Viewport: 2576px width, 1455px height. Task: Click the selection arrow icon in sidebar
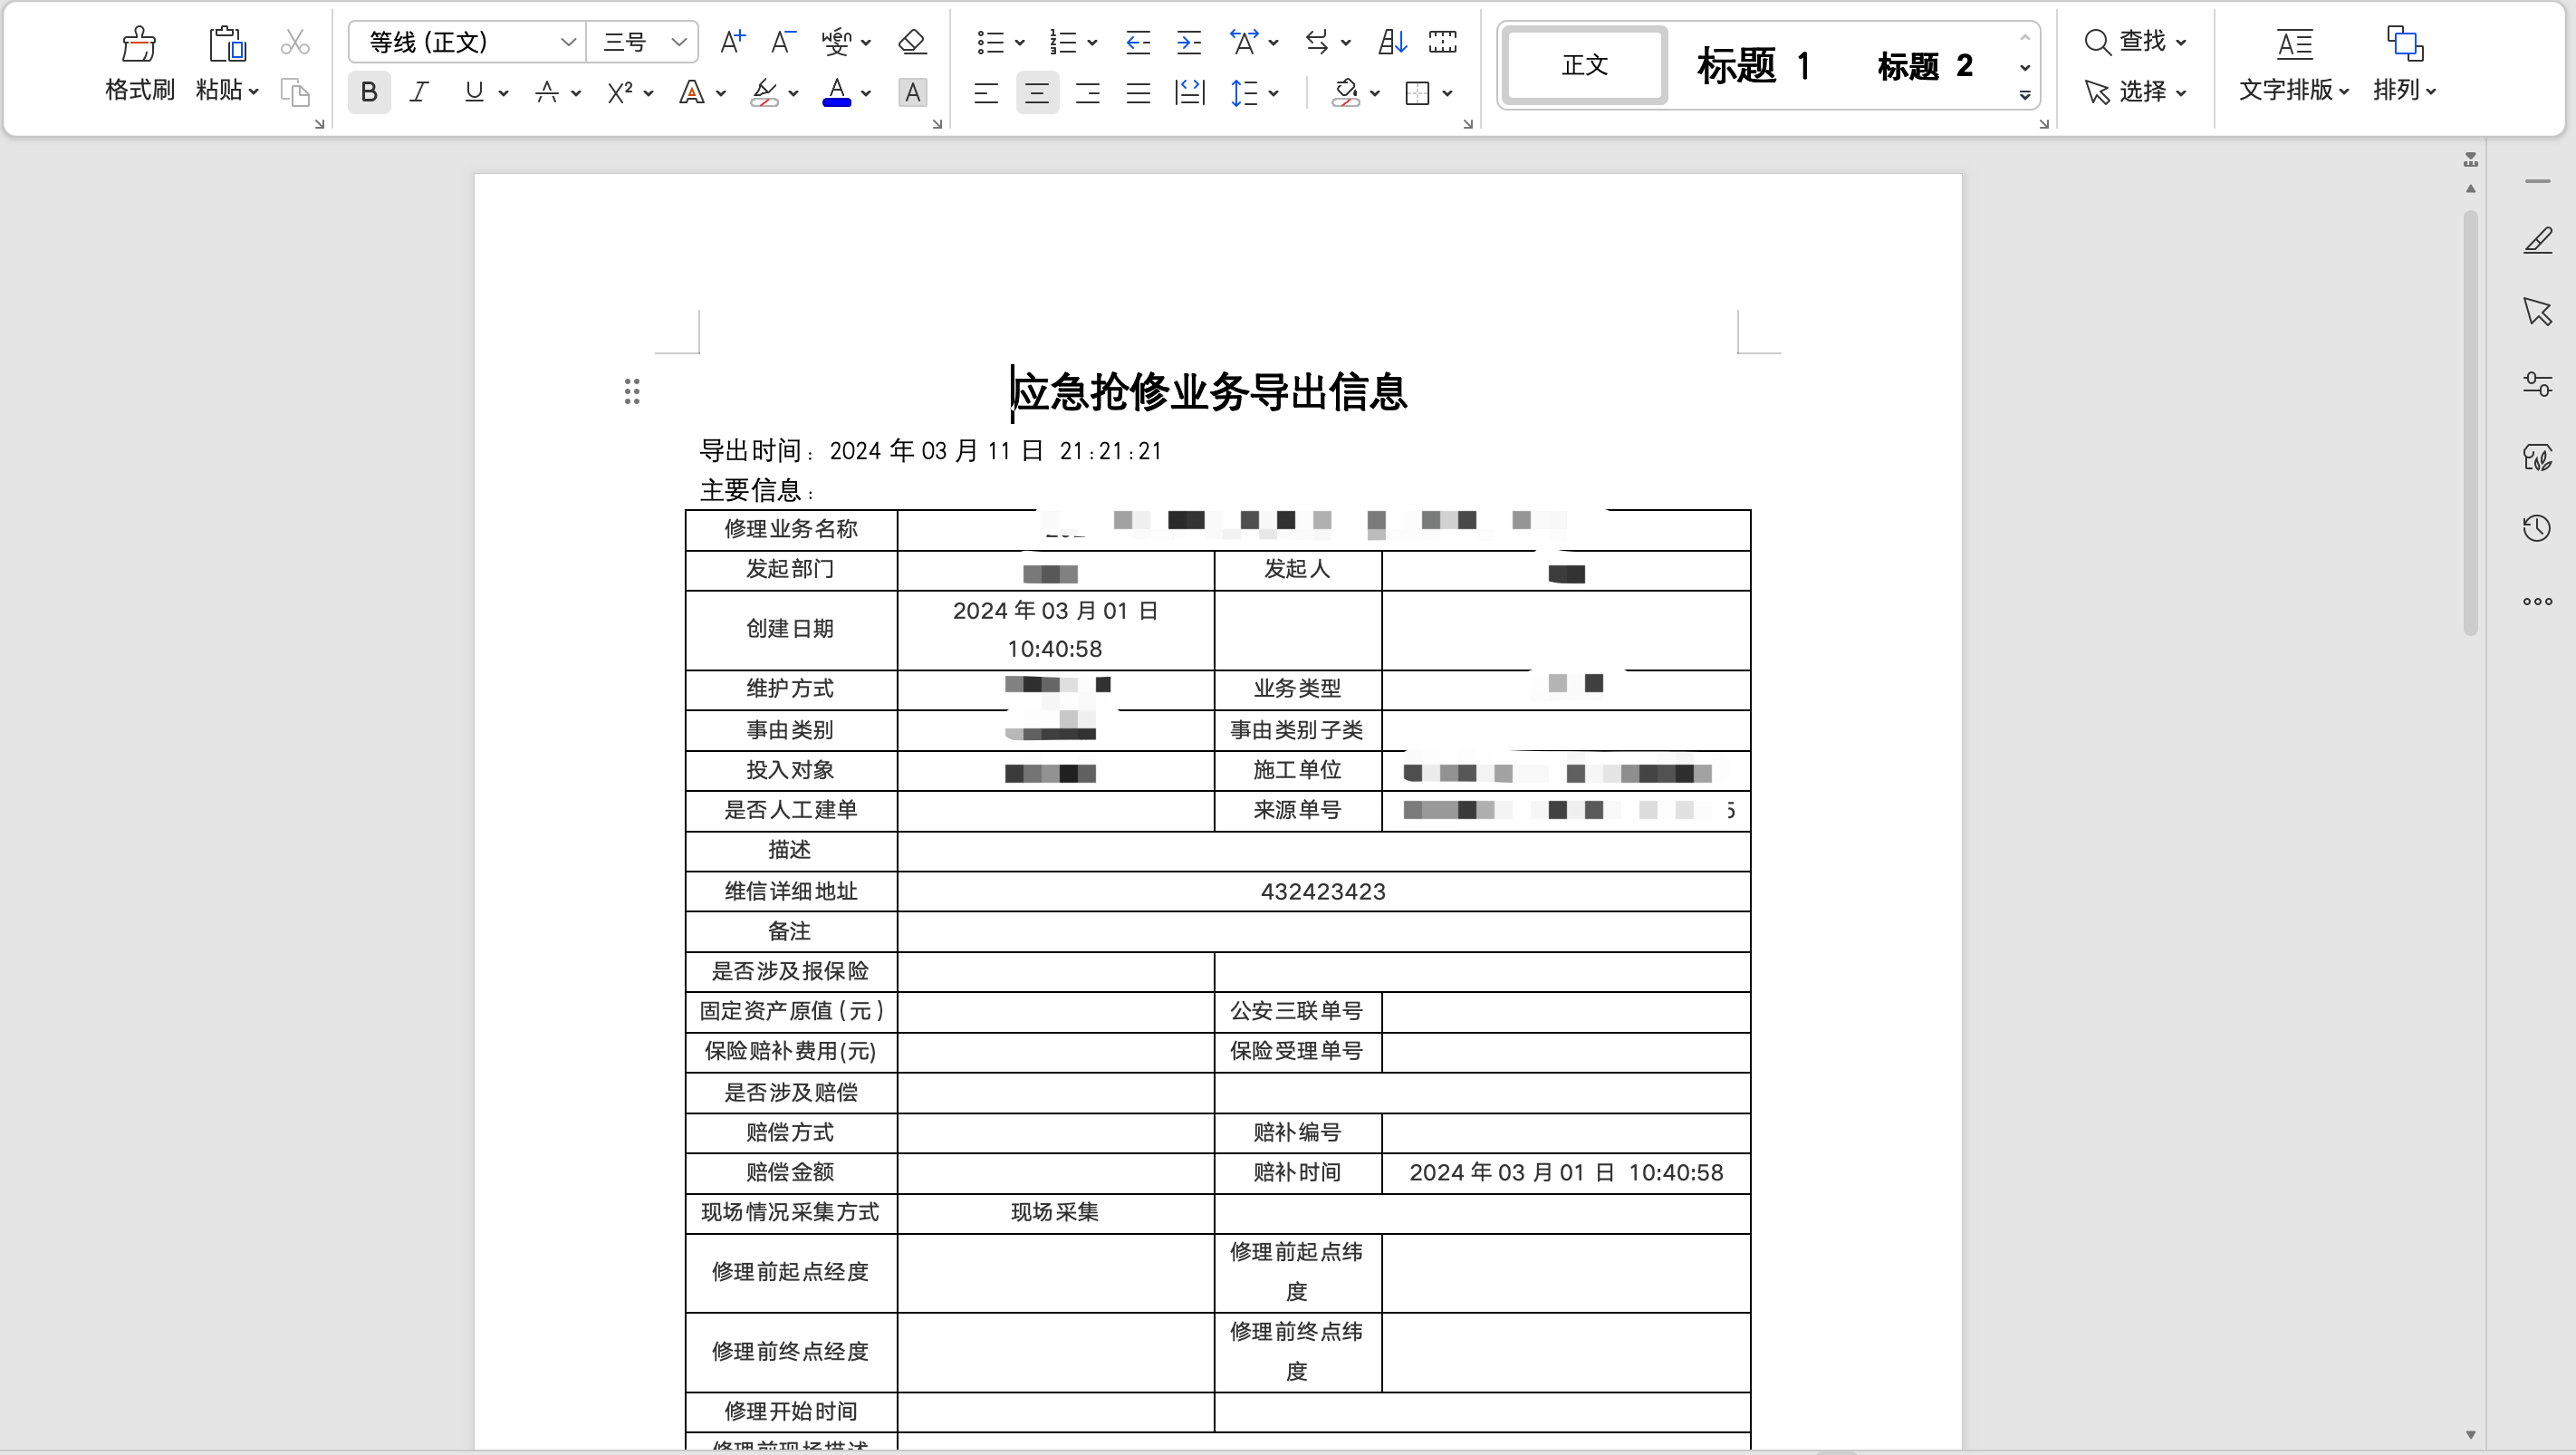click(x=2538, y=312)
